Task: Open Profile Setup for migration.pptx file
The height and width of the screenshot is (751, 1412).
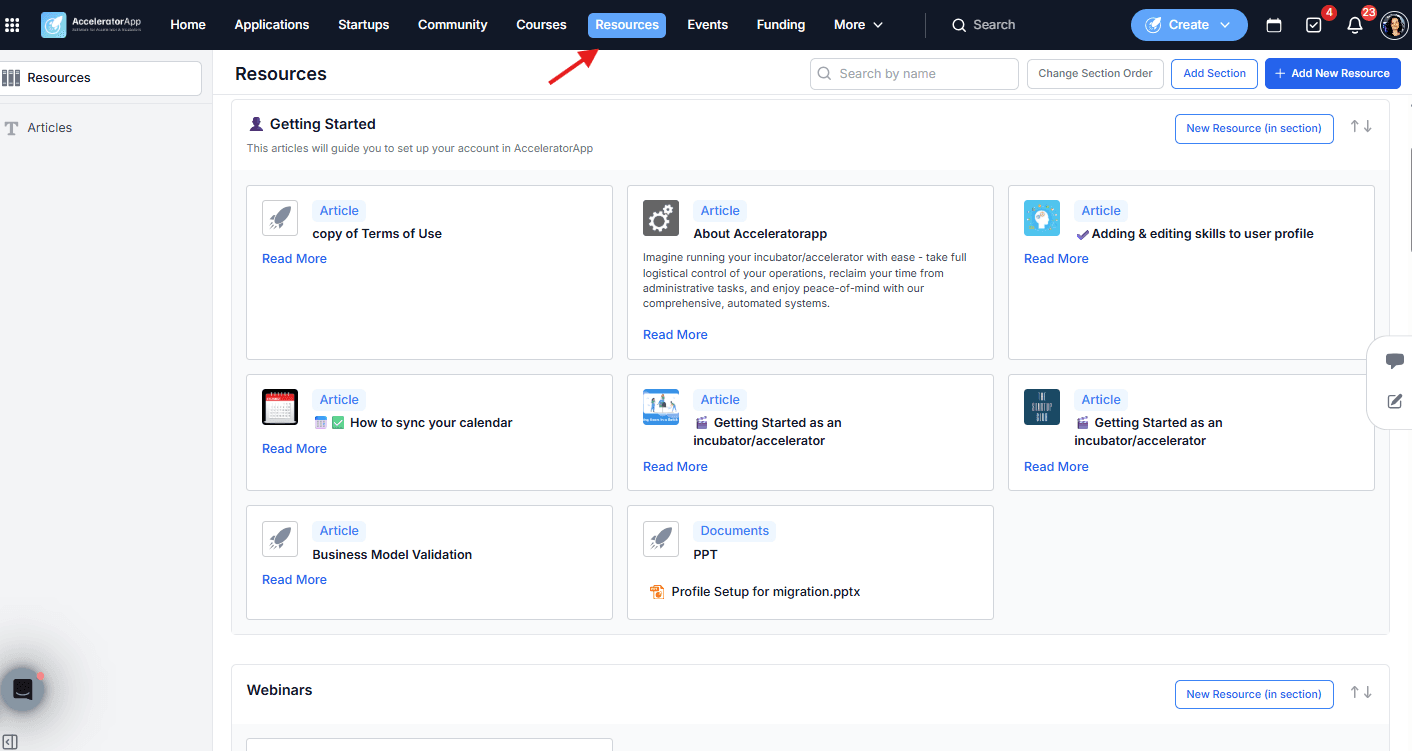Action: [765, 592]
